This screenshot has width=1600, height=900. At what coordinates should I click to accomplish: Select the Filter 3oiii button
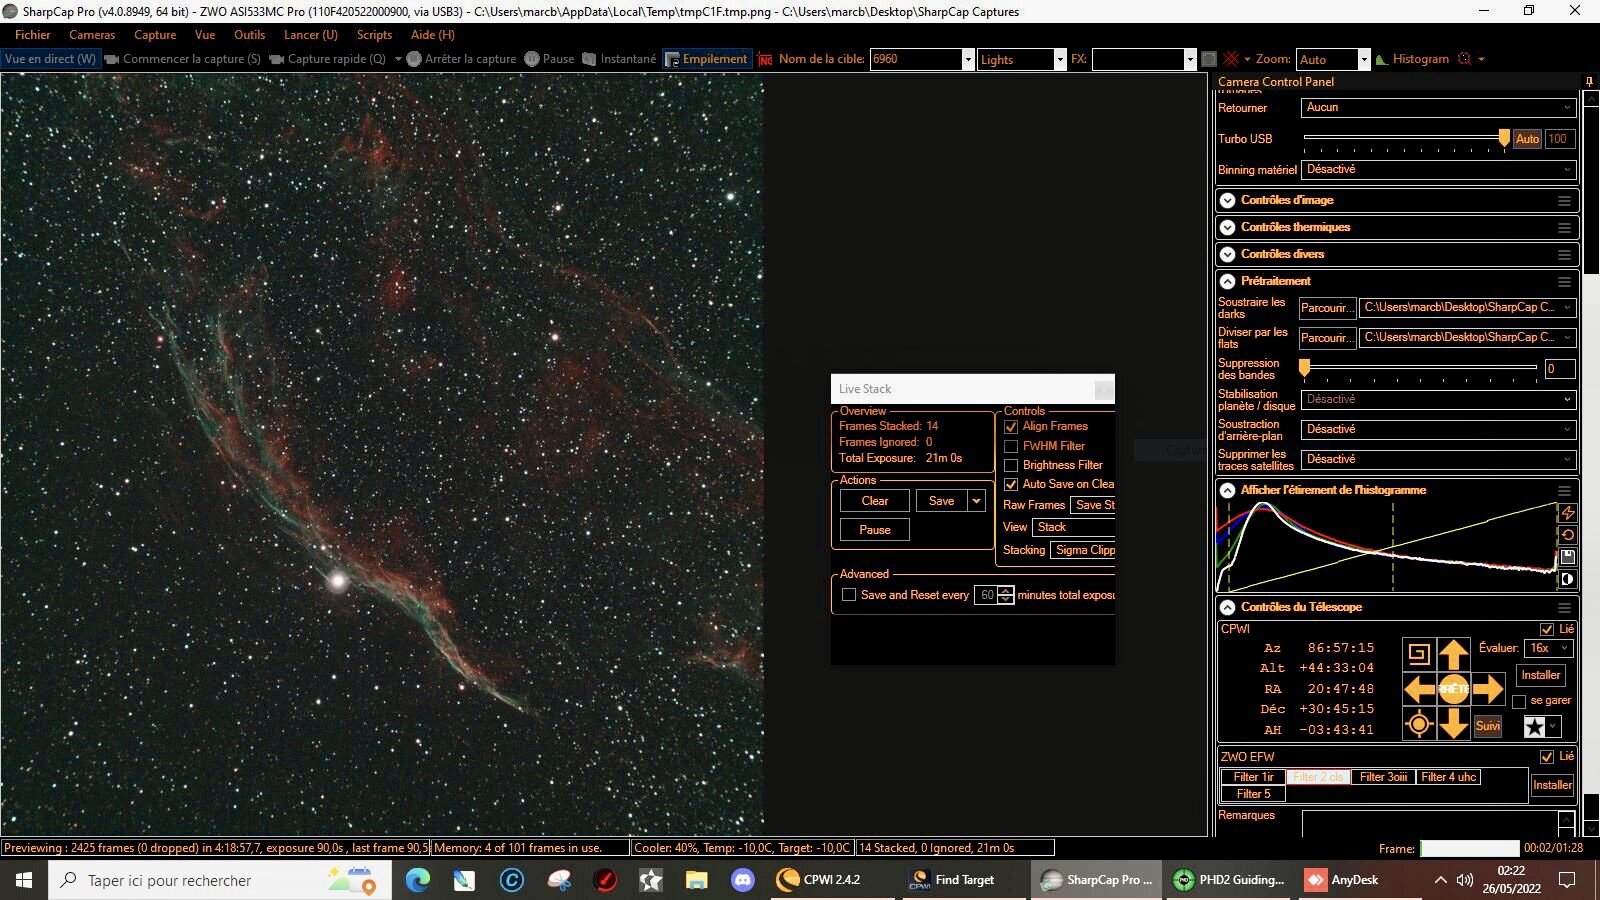(1383, 777)
